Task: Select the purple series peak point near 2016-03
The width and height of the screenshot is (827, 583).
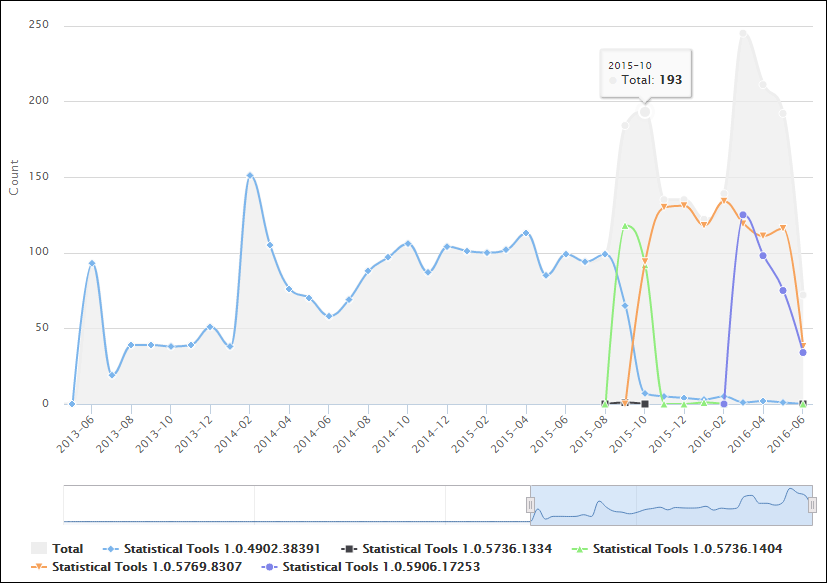Action: point(743,215)
